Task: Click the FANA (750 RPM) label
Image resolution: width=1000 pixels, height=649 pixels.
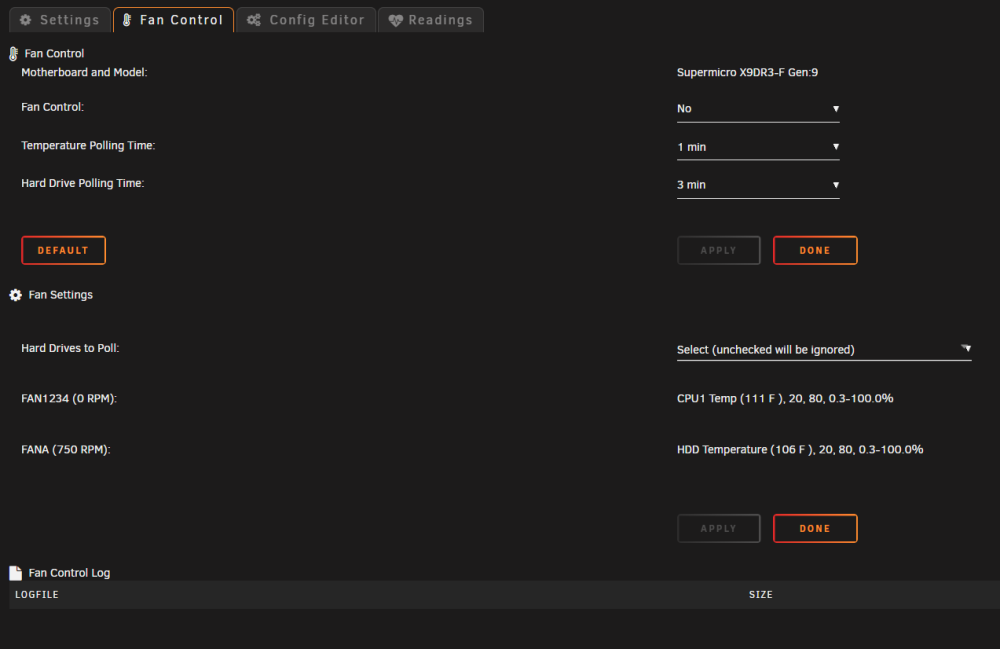Action: click(66, 449)
